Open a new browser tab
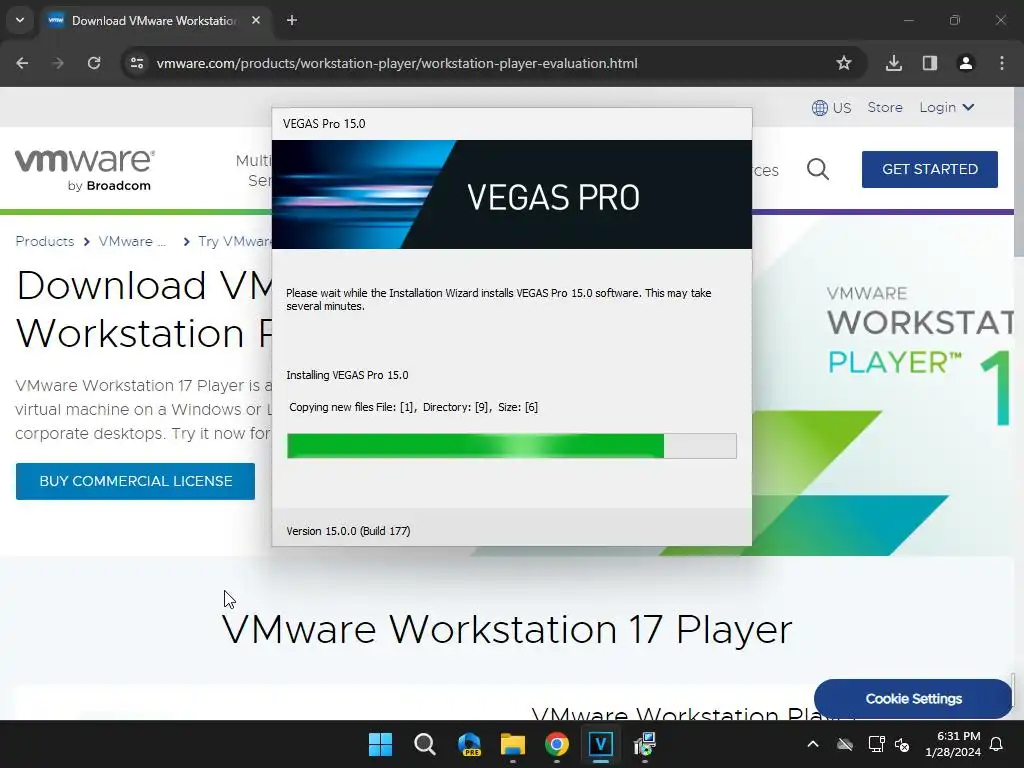Screen dimensions: 1024x768 pos(292,20)
